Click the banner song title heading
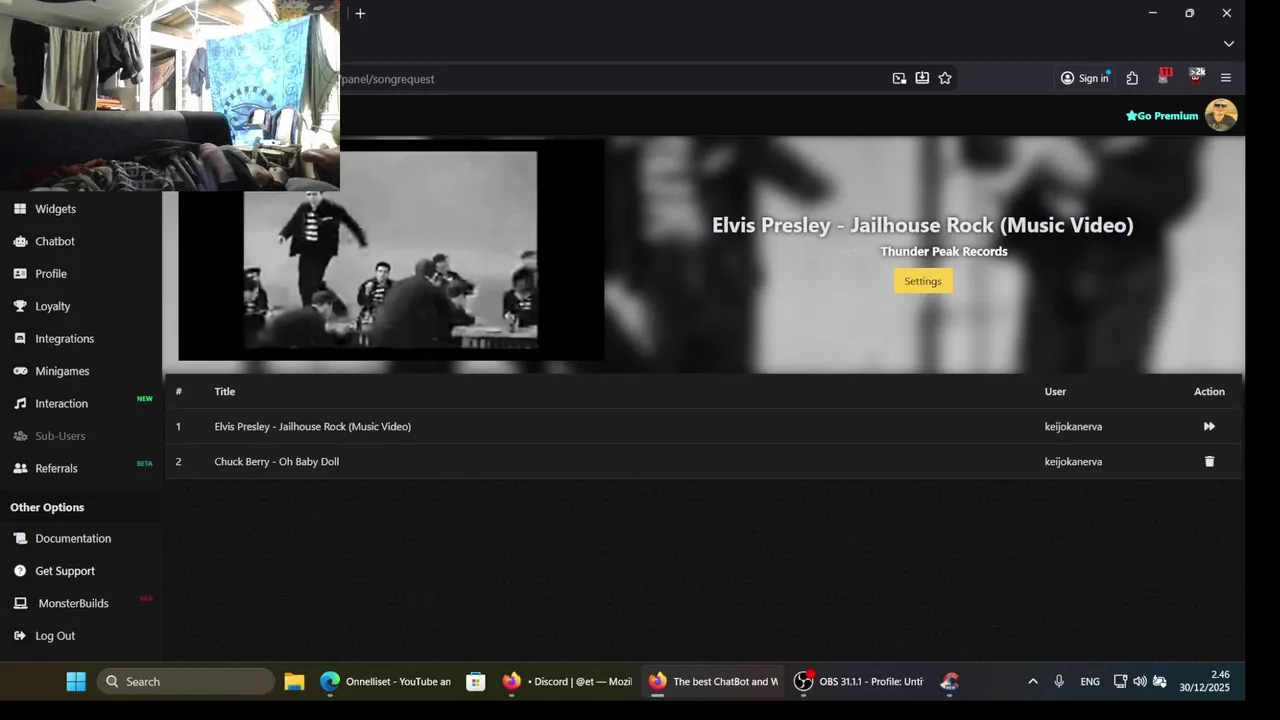This screenshot has width=1280, height=720. (x=922, y=225)
